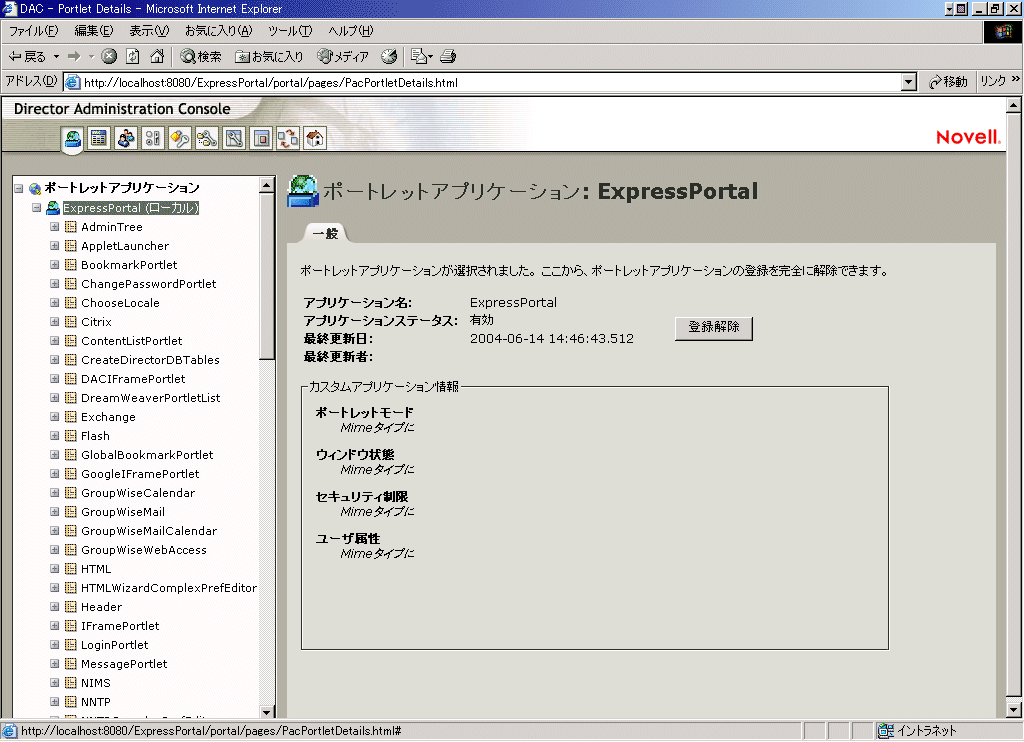This screenshot has height=742, width=1024.
Task: Click the tree panel scroll down arrow
Action: (266, 712)
